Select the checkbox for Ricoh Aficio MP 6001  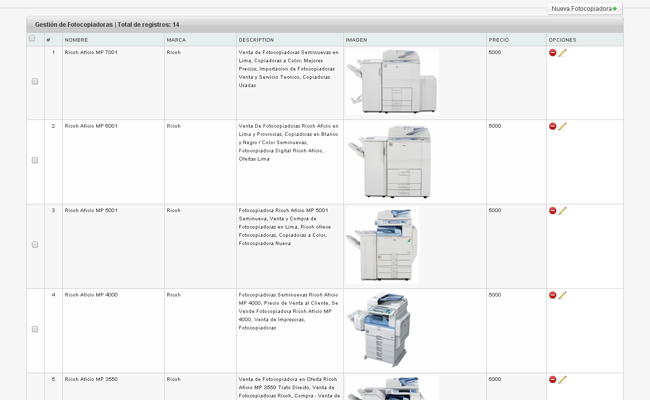point(35,160)
